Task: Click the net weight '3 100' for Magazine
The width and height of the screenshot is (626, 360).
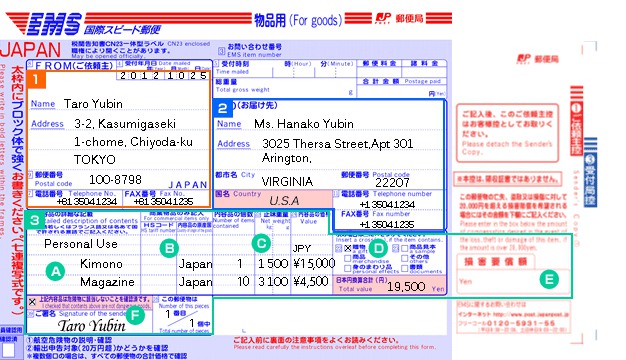Action: pos(273,282)
